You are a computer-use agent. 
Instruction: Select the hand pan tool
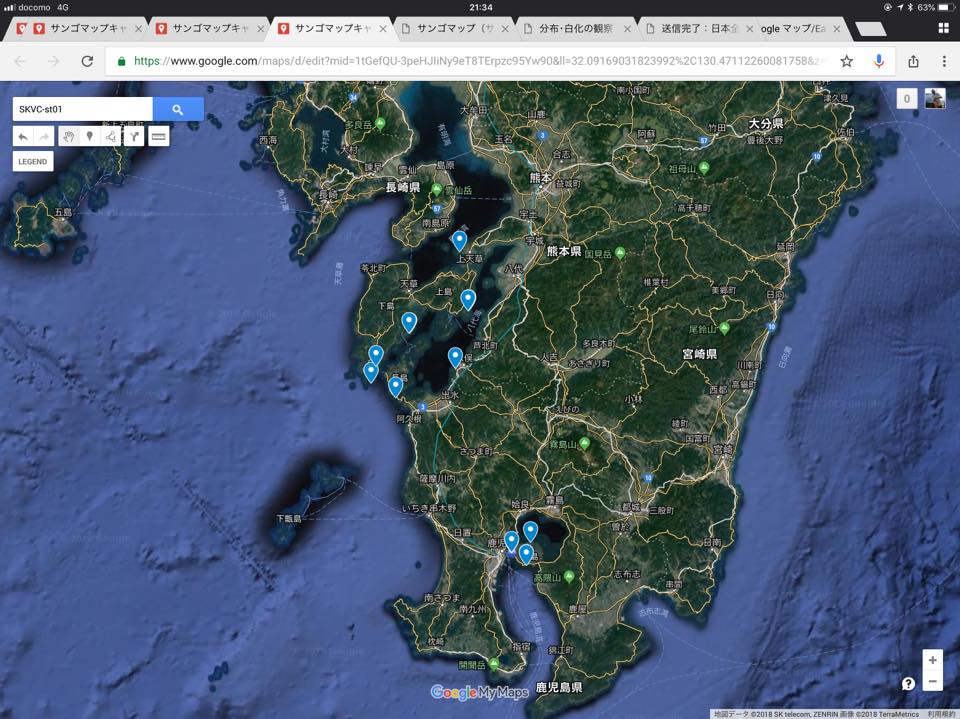click(68, 136)
